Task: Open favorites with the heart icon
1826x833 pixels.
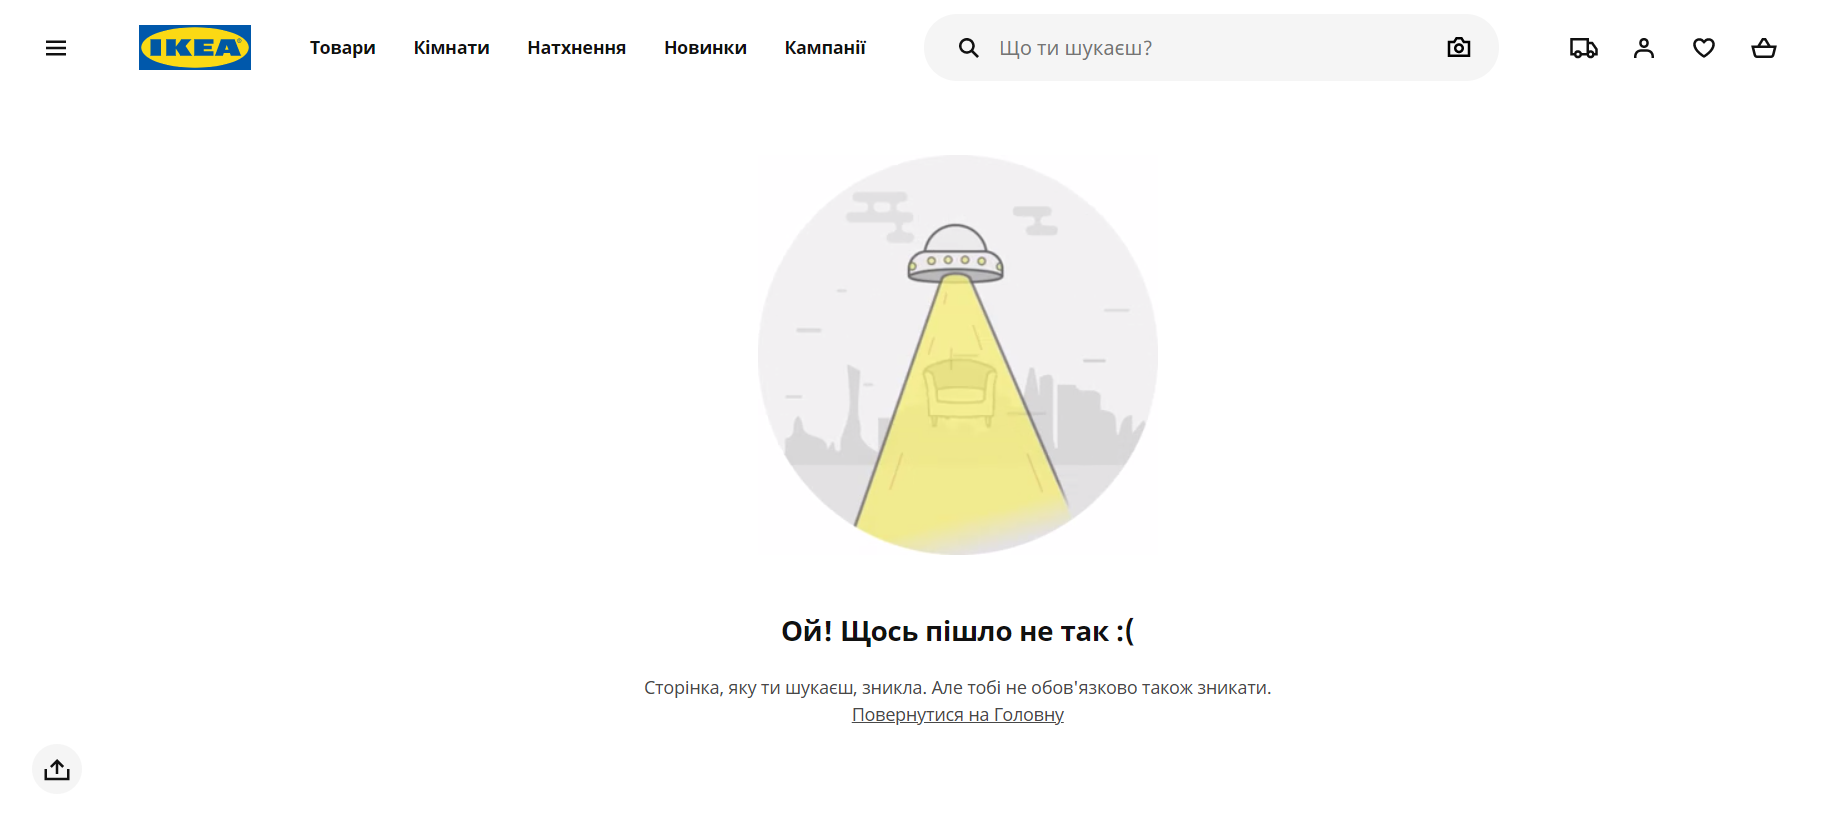Action: pyautogui.click(x=1704, y=48)
